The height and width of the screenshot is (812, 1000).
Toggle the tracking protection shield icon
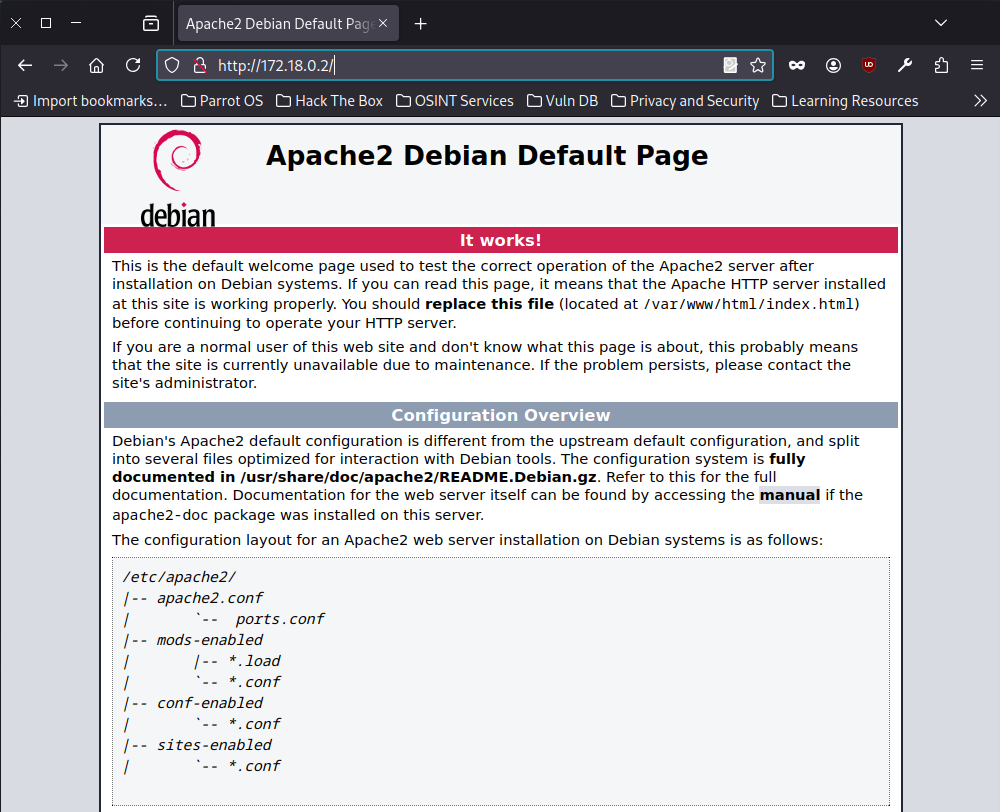[x=172, y=65]
